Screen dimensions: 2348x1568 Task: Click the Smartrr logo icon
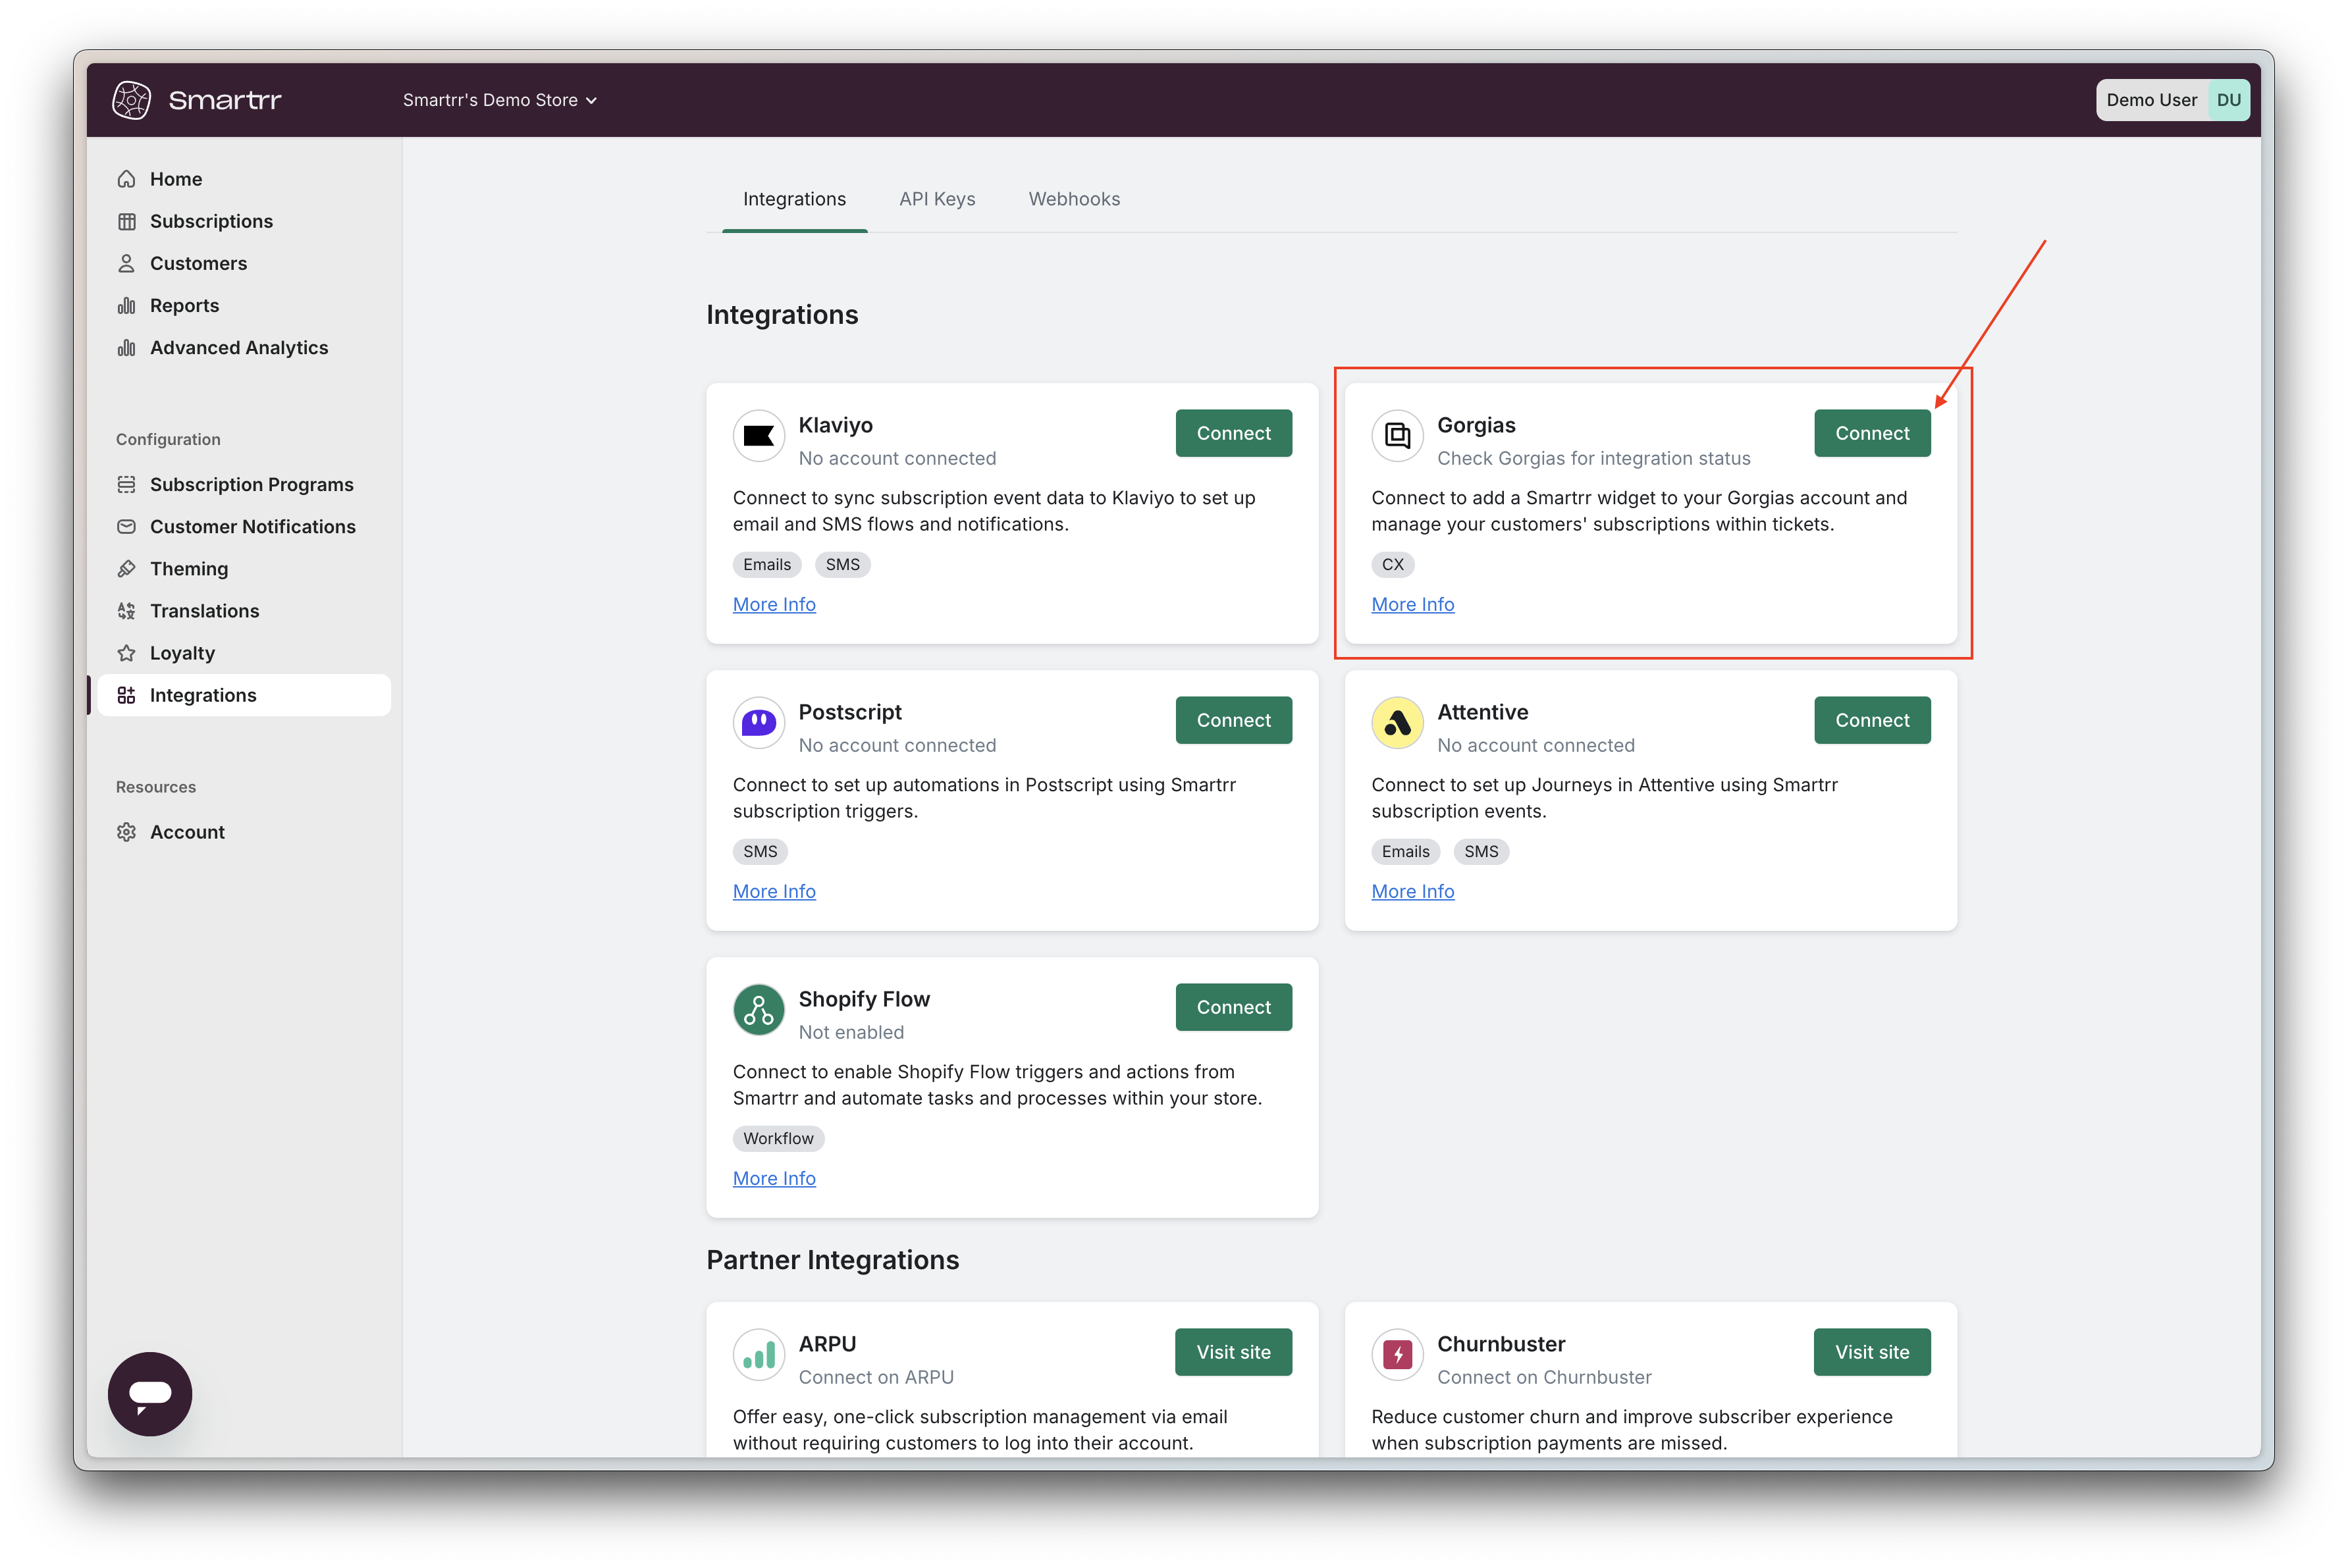tap(131, 100)
